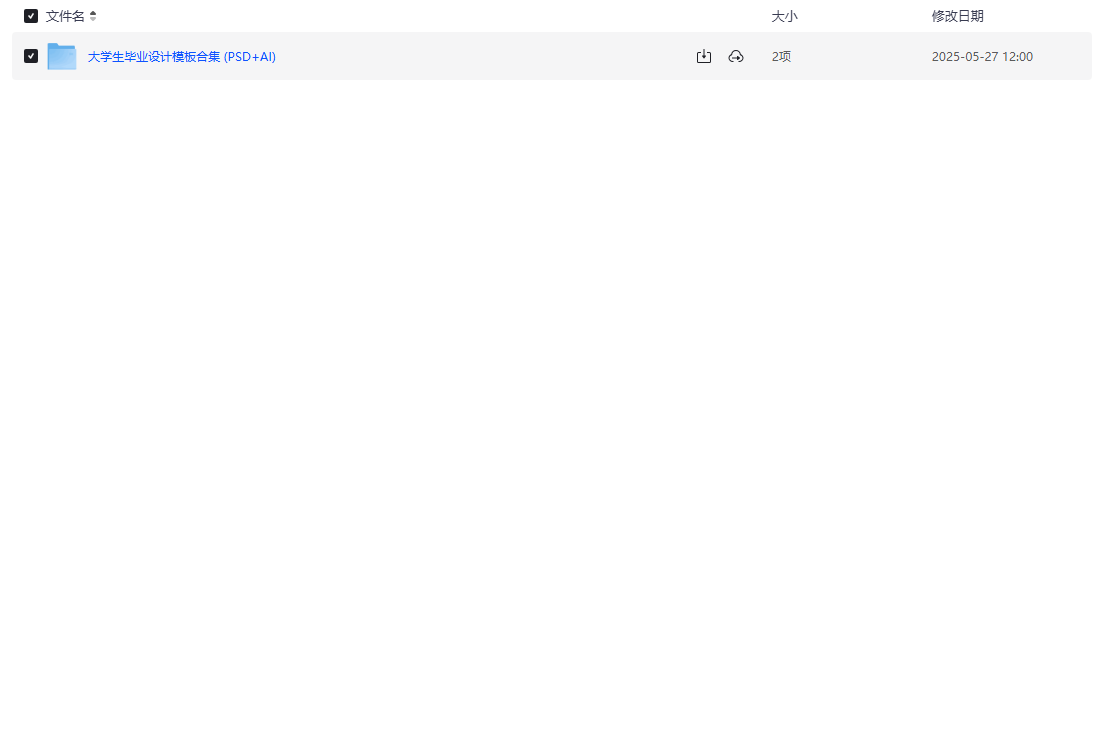Click empty row space right of folder name
1102x751 pixels.
click(480, 57)
